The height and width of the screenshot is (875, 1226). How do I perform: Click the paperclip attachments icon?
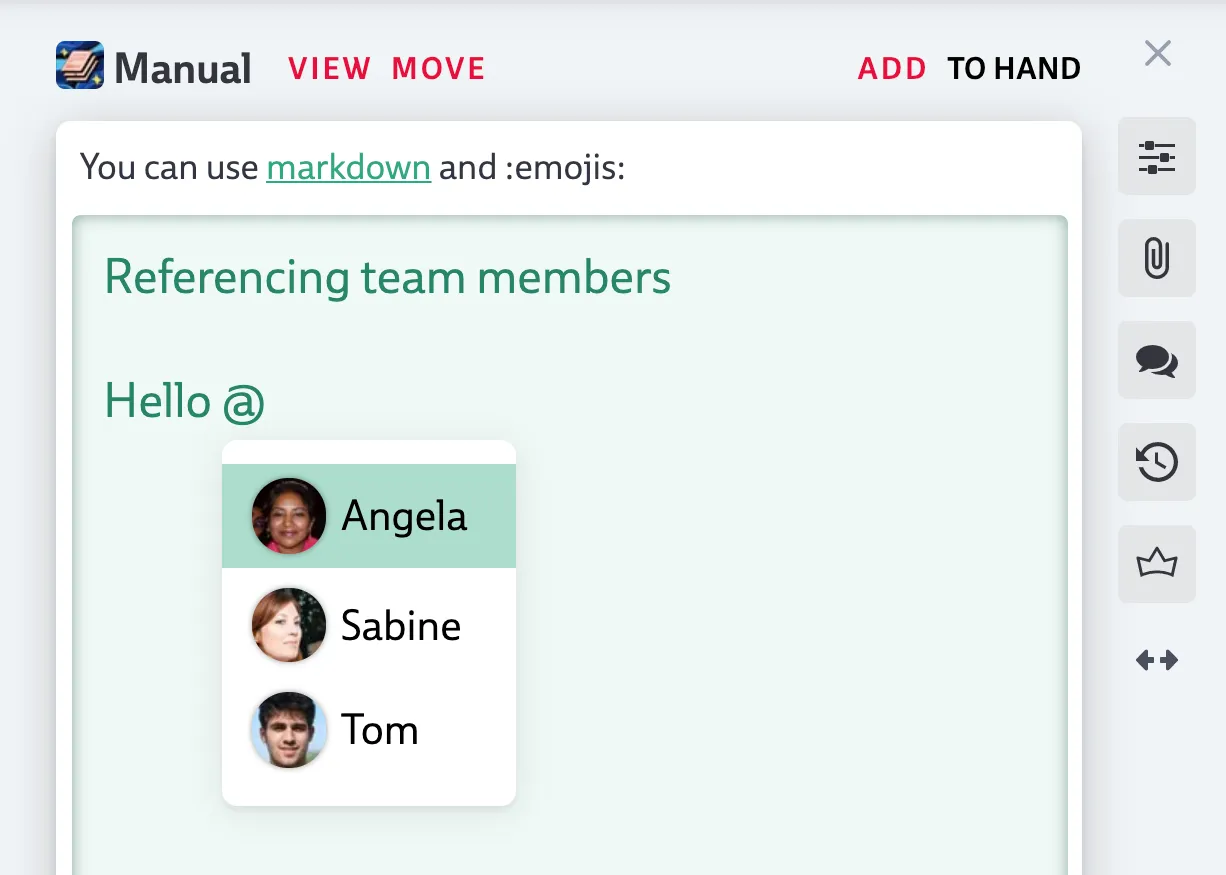point(1156,258)
